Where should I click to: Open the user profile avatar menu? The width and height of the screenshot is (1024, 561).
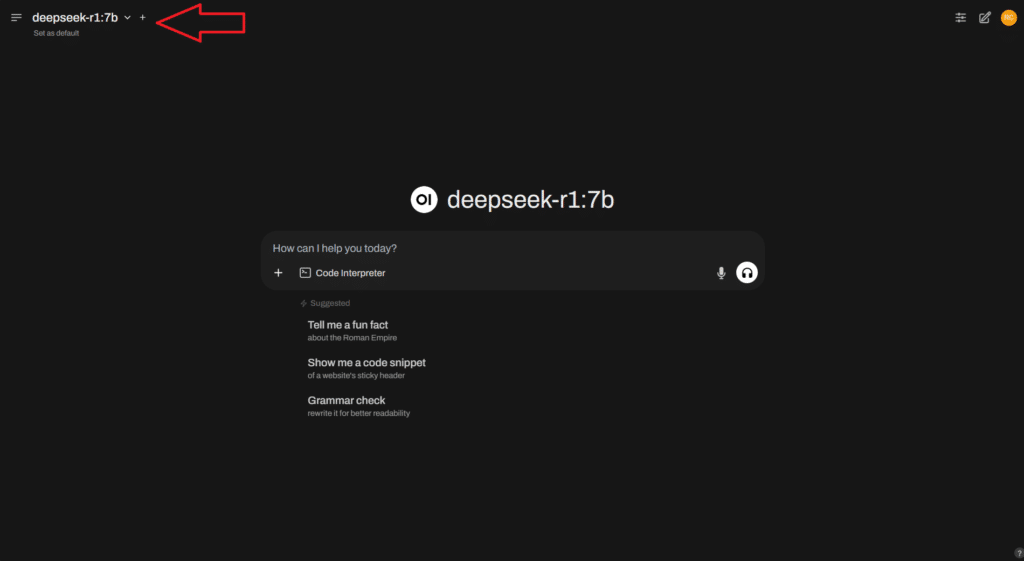coord(1008,18)
